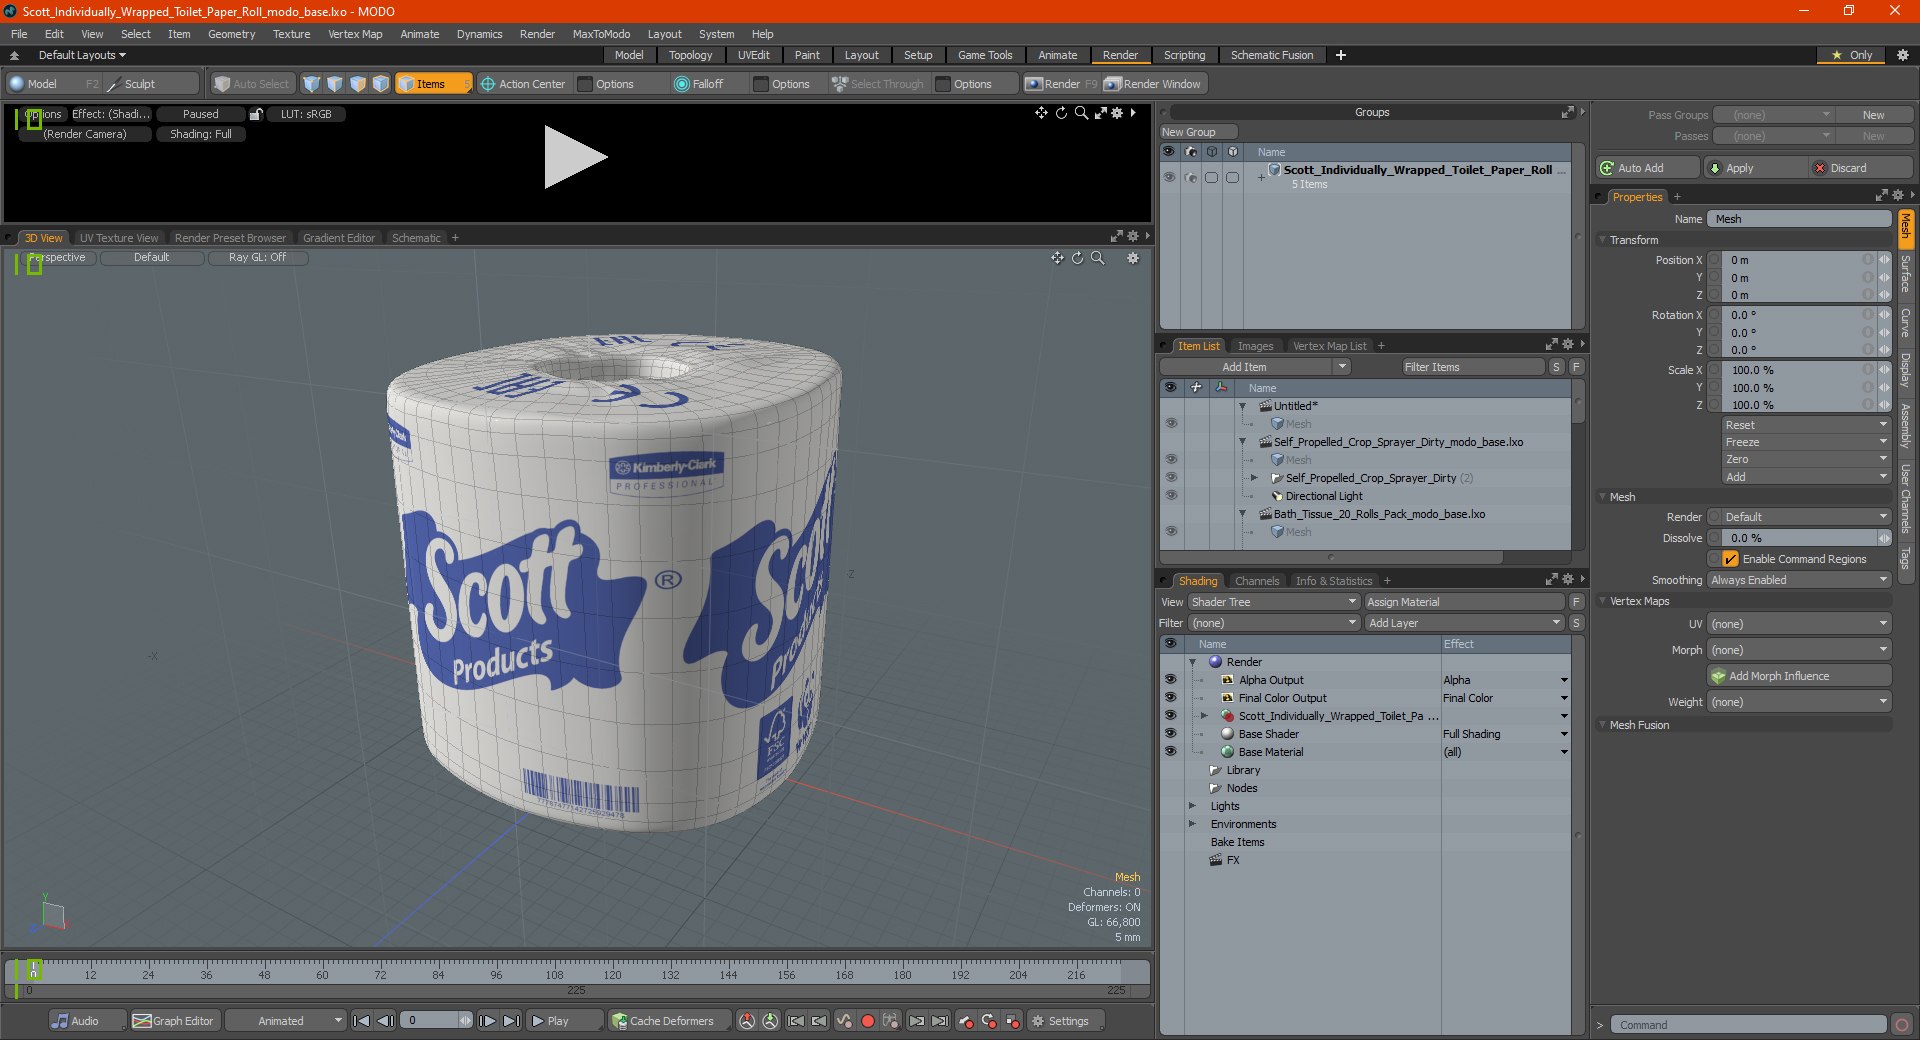The height and width of the screenshot is (1040, 1920).
Task: Switch to the UV Texture View tab
Action: [x=119, y=238]
